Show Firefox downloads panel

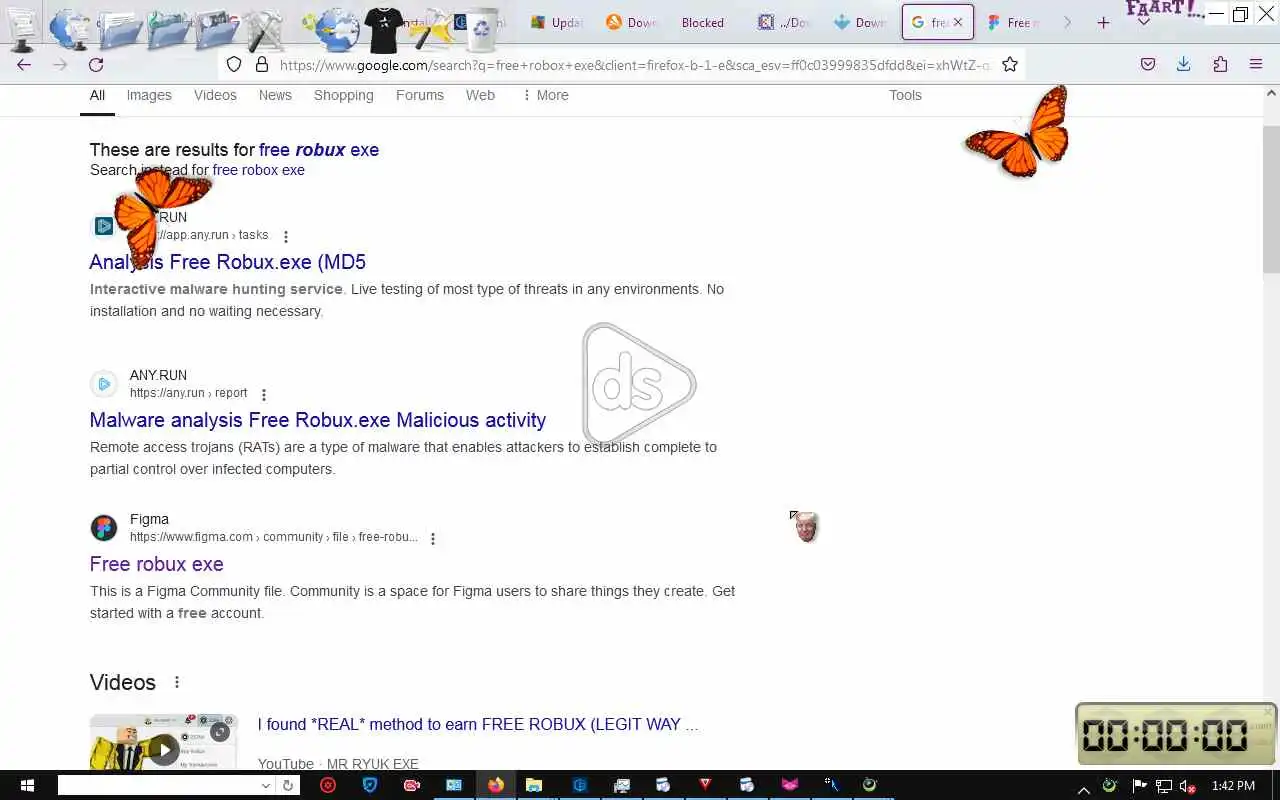click(x=1184, y=64)
